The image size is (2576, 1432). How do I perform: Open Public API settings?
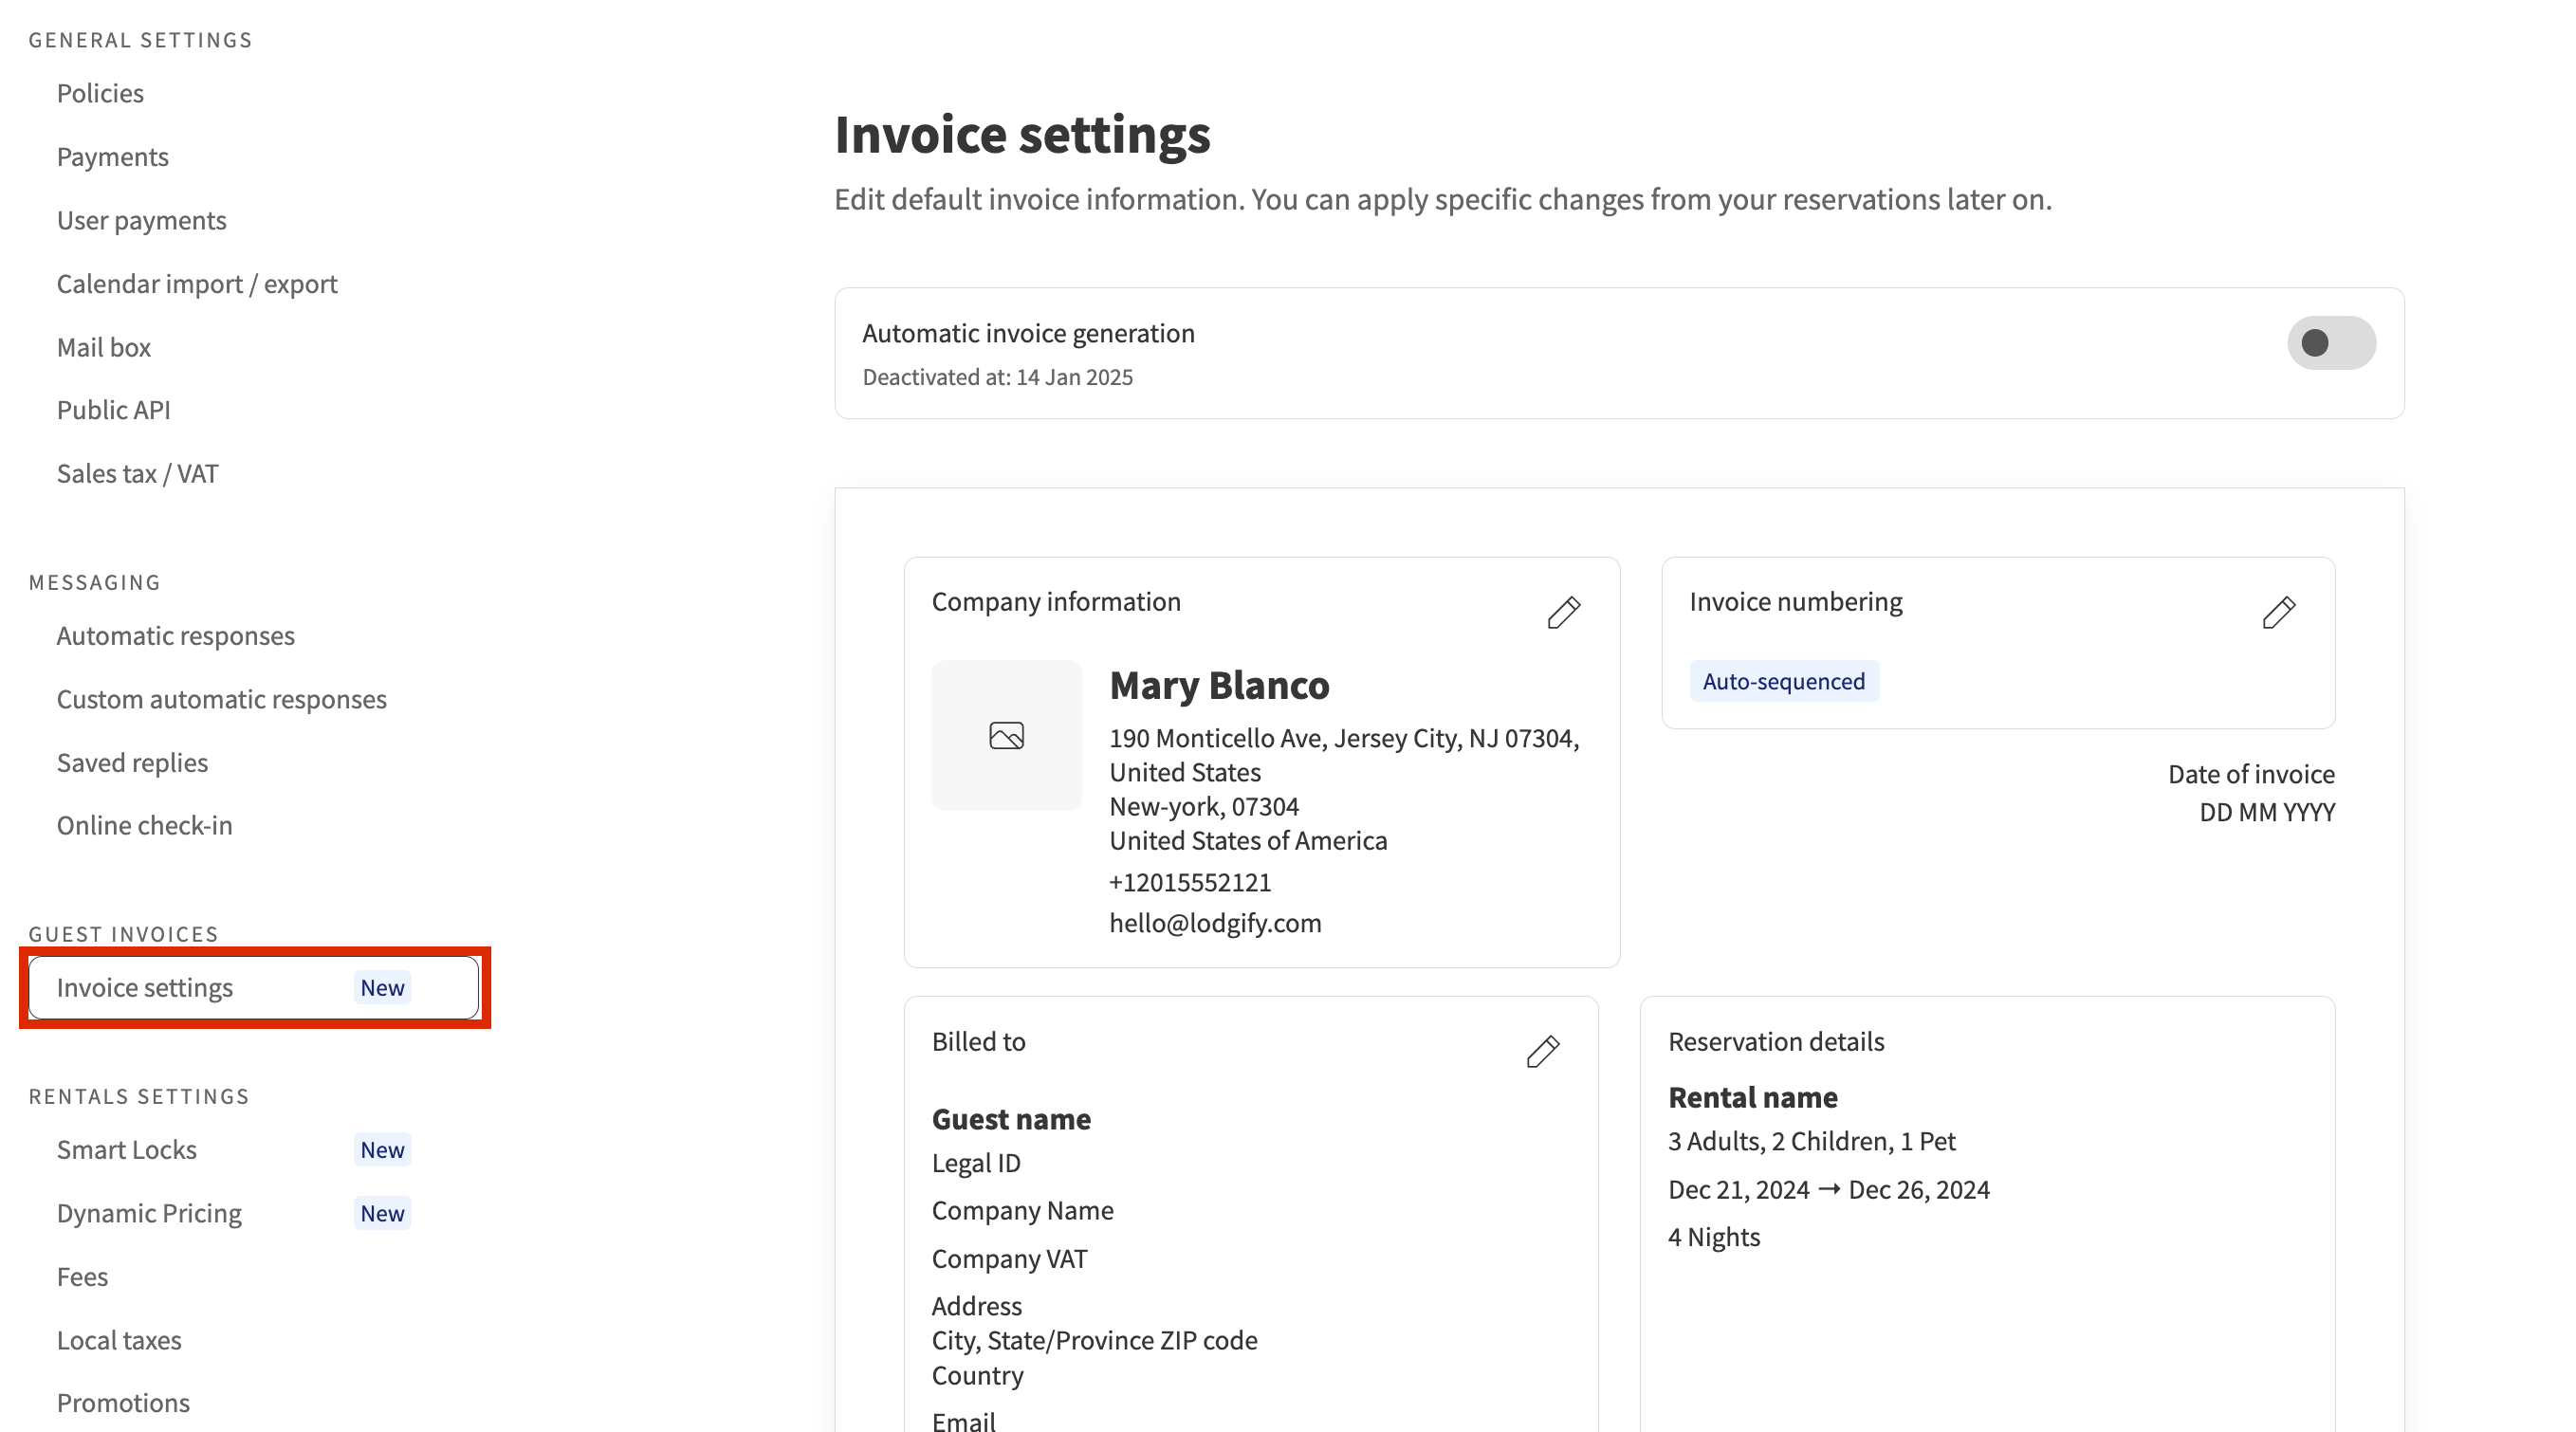[113, 410]
